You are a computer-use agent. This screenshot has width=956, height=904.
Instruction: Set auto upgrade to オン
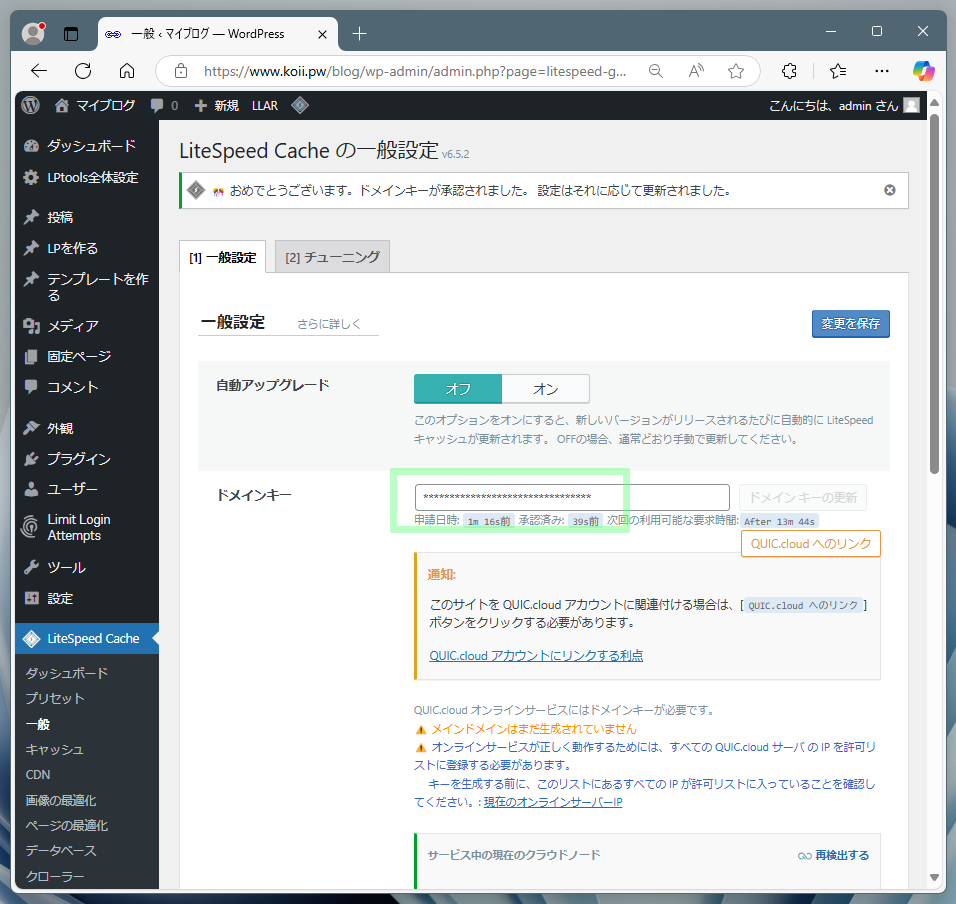pyautogui.click(x=546, y=389)
